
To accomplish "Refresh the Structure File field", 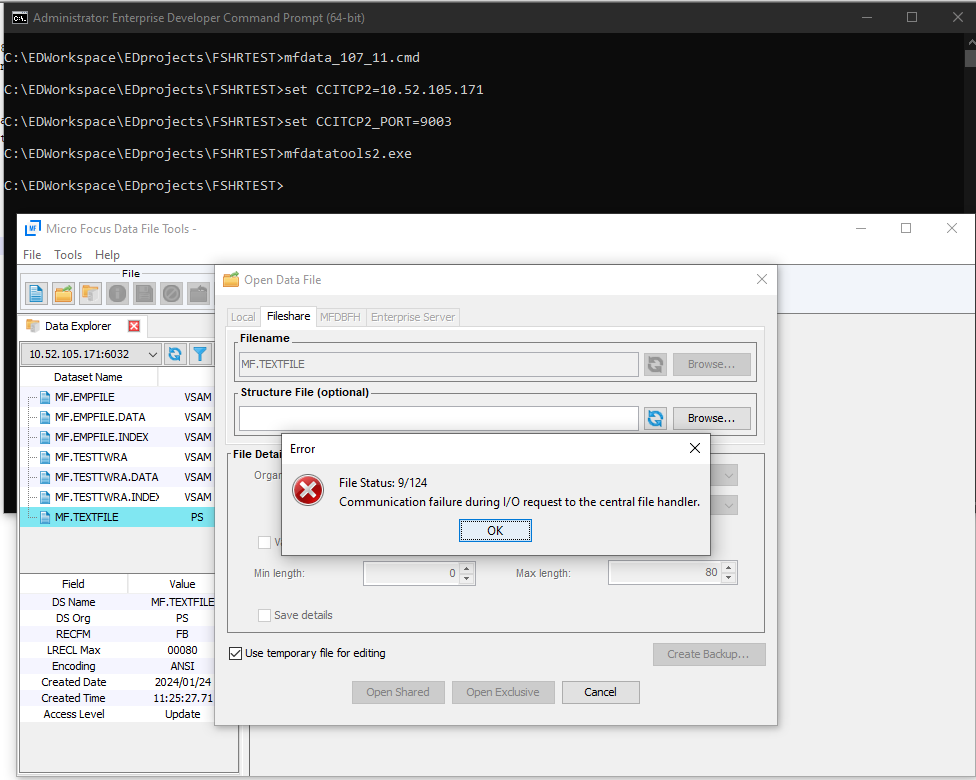I will 655,419.
